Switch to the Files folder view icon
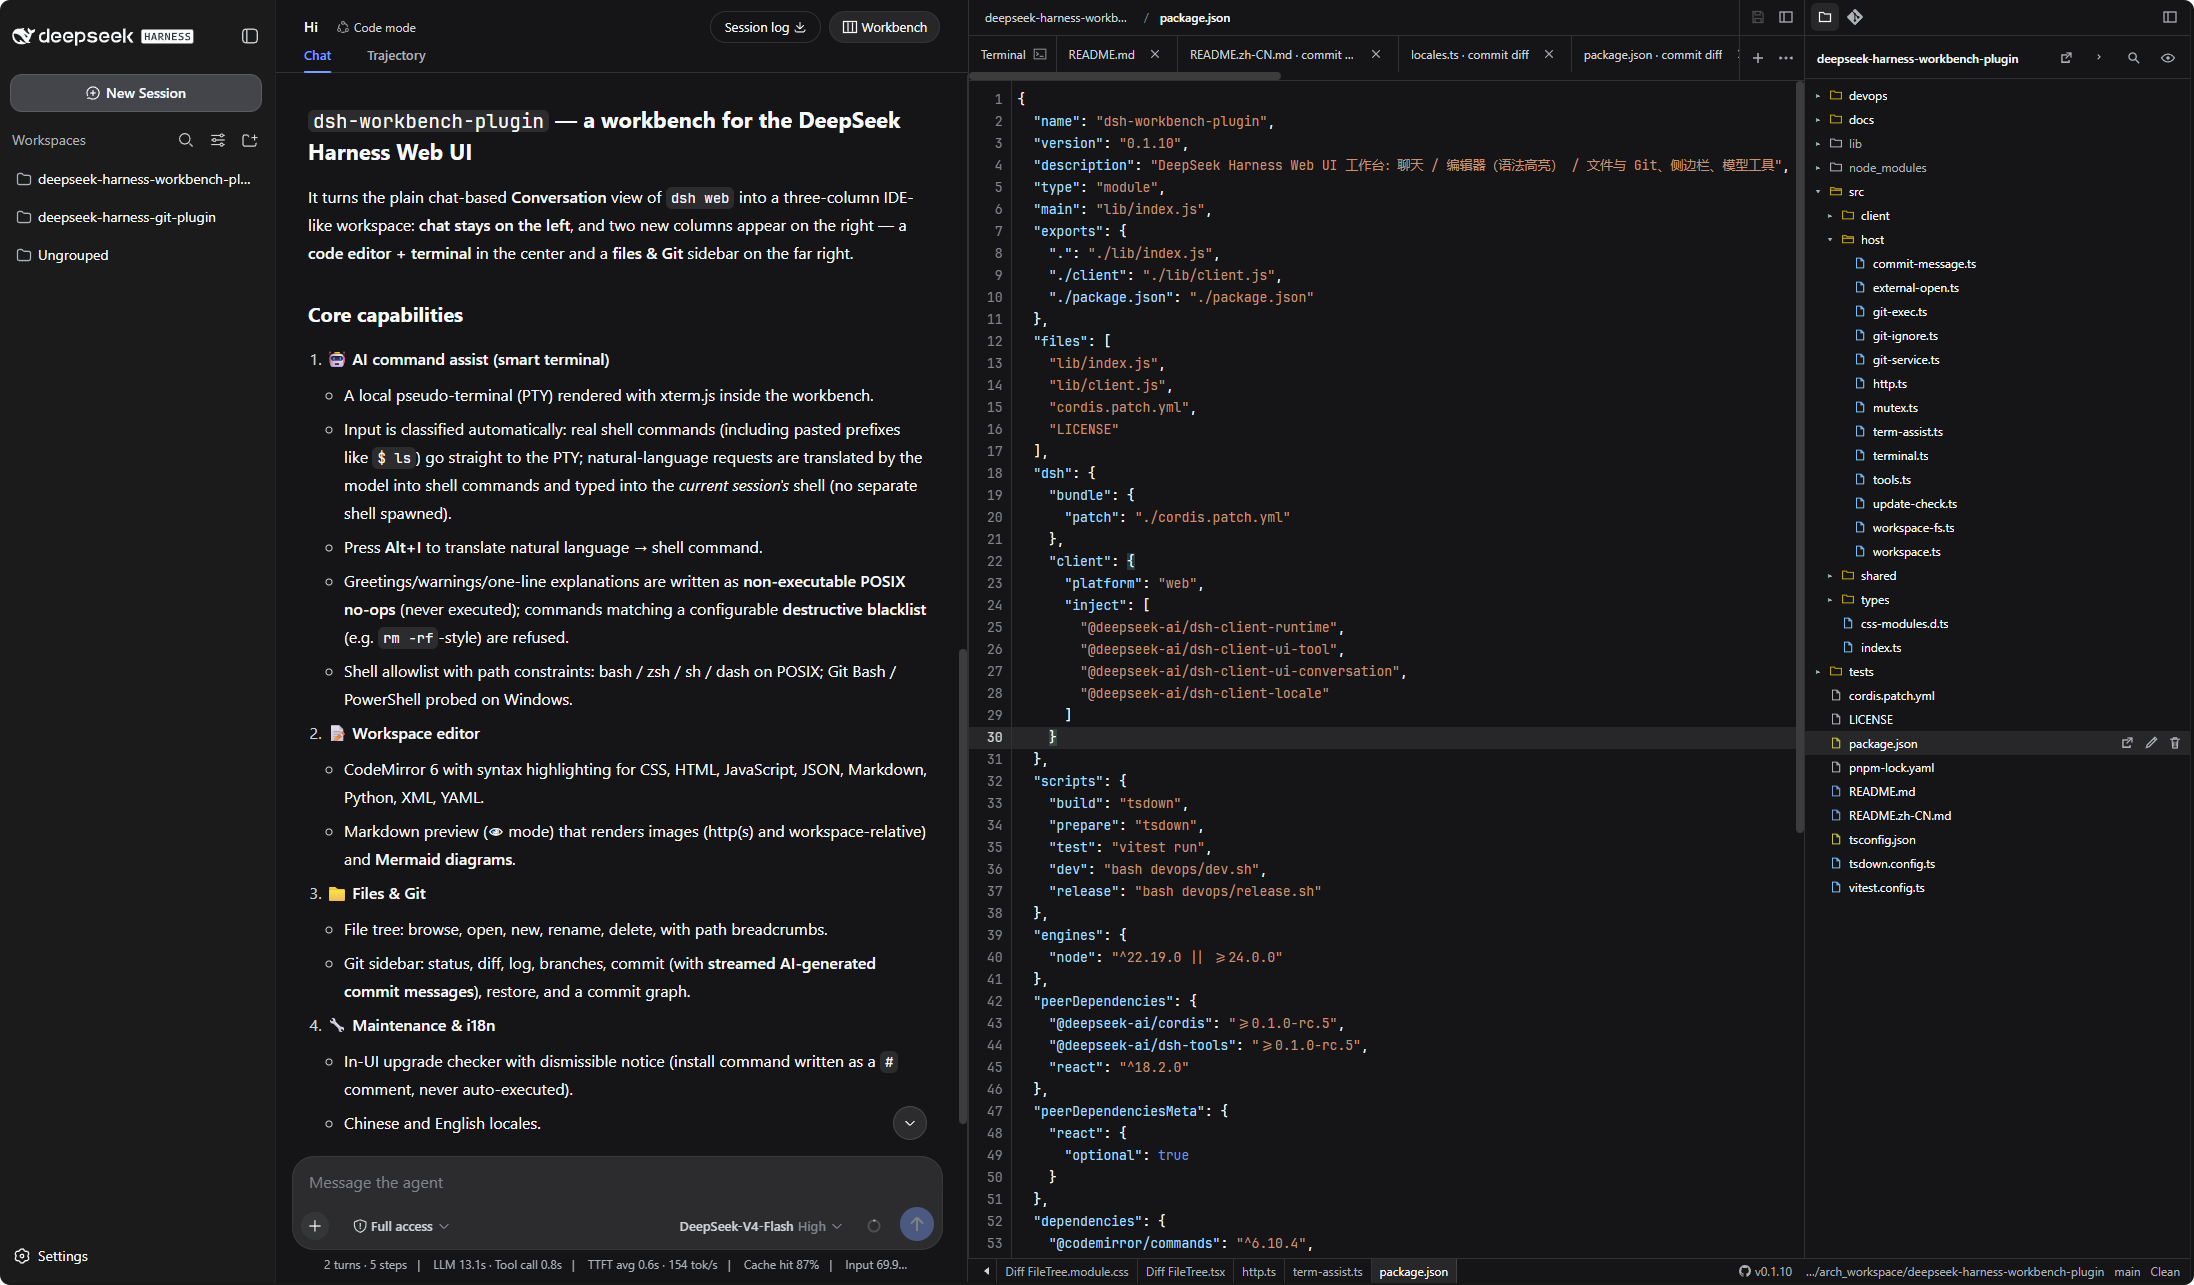 [1825, 17]
